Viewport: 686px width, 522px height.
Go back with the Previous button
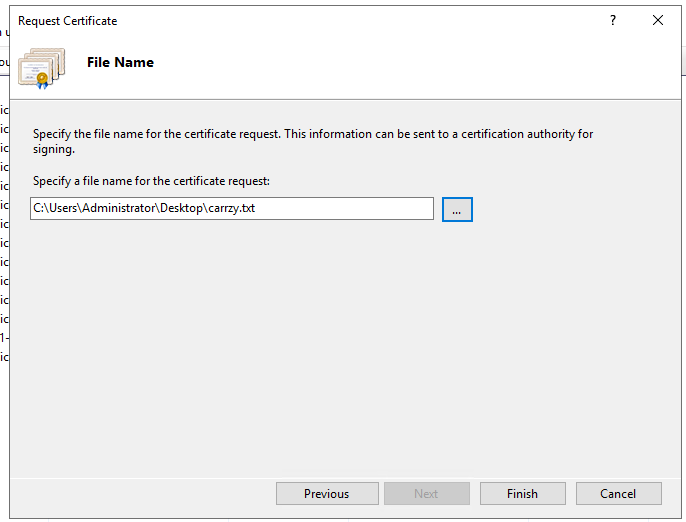(x=326, y=493)
